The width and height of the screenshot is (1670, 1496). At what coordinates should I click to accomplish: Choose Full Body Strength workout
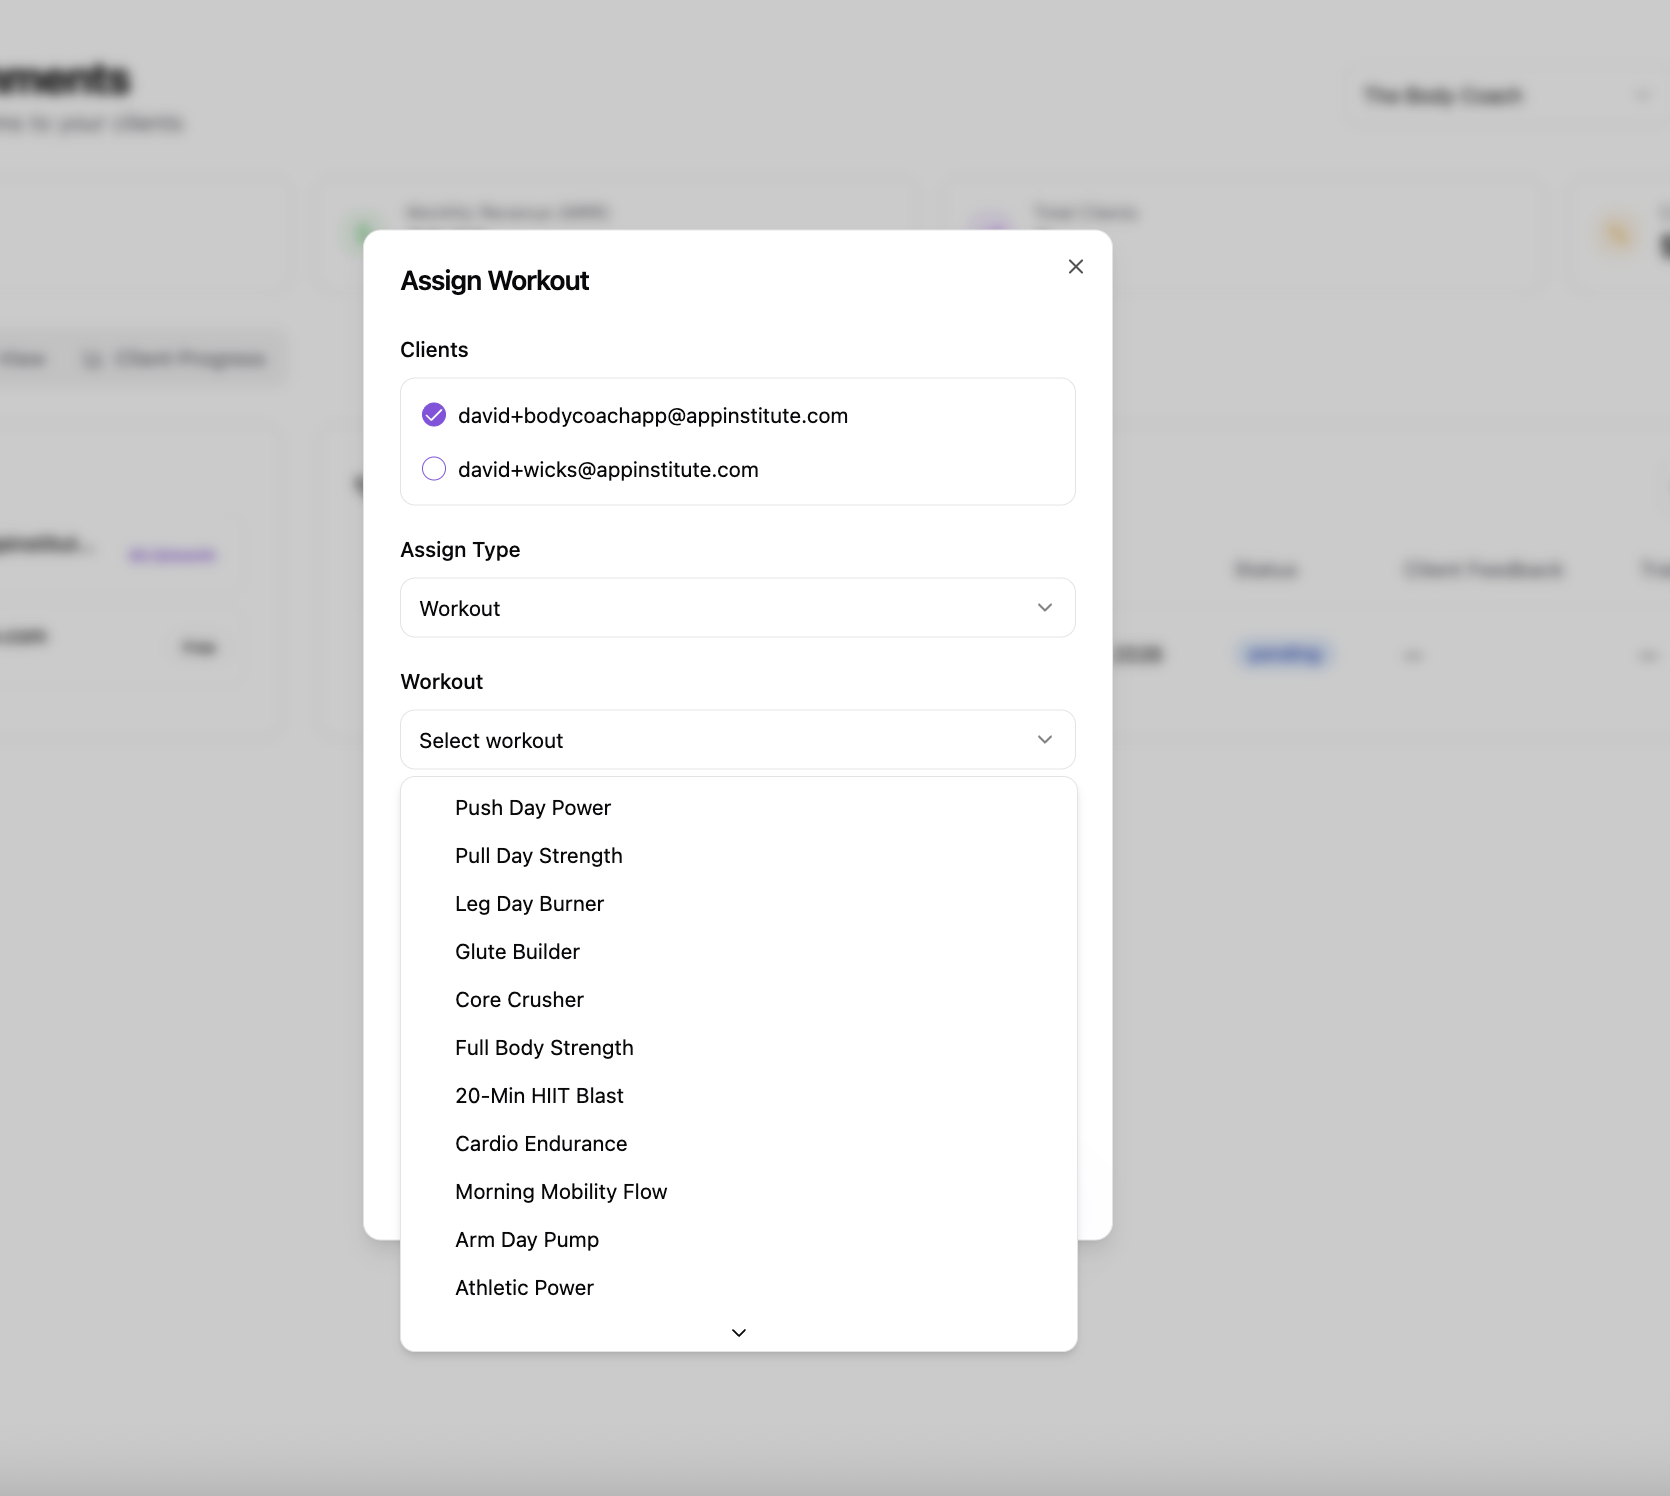(738, 1048)
